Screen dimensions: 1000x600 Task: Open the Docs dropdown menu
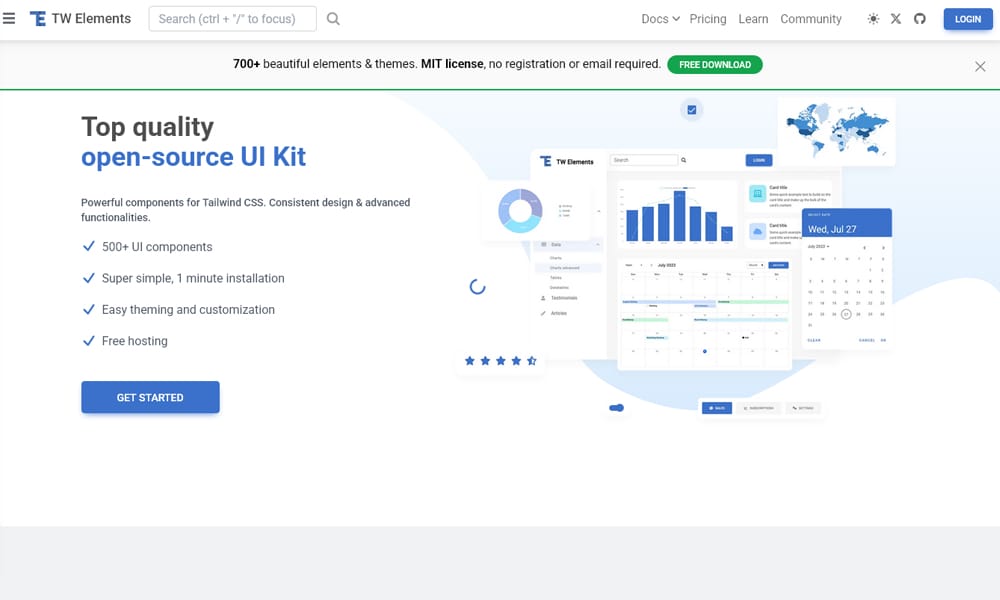(658, 18)
